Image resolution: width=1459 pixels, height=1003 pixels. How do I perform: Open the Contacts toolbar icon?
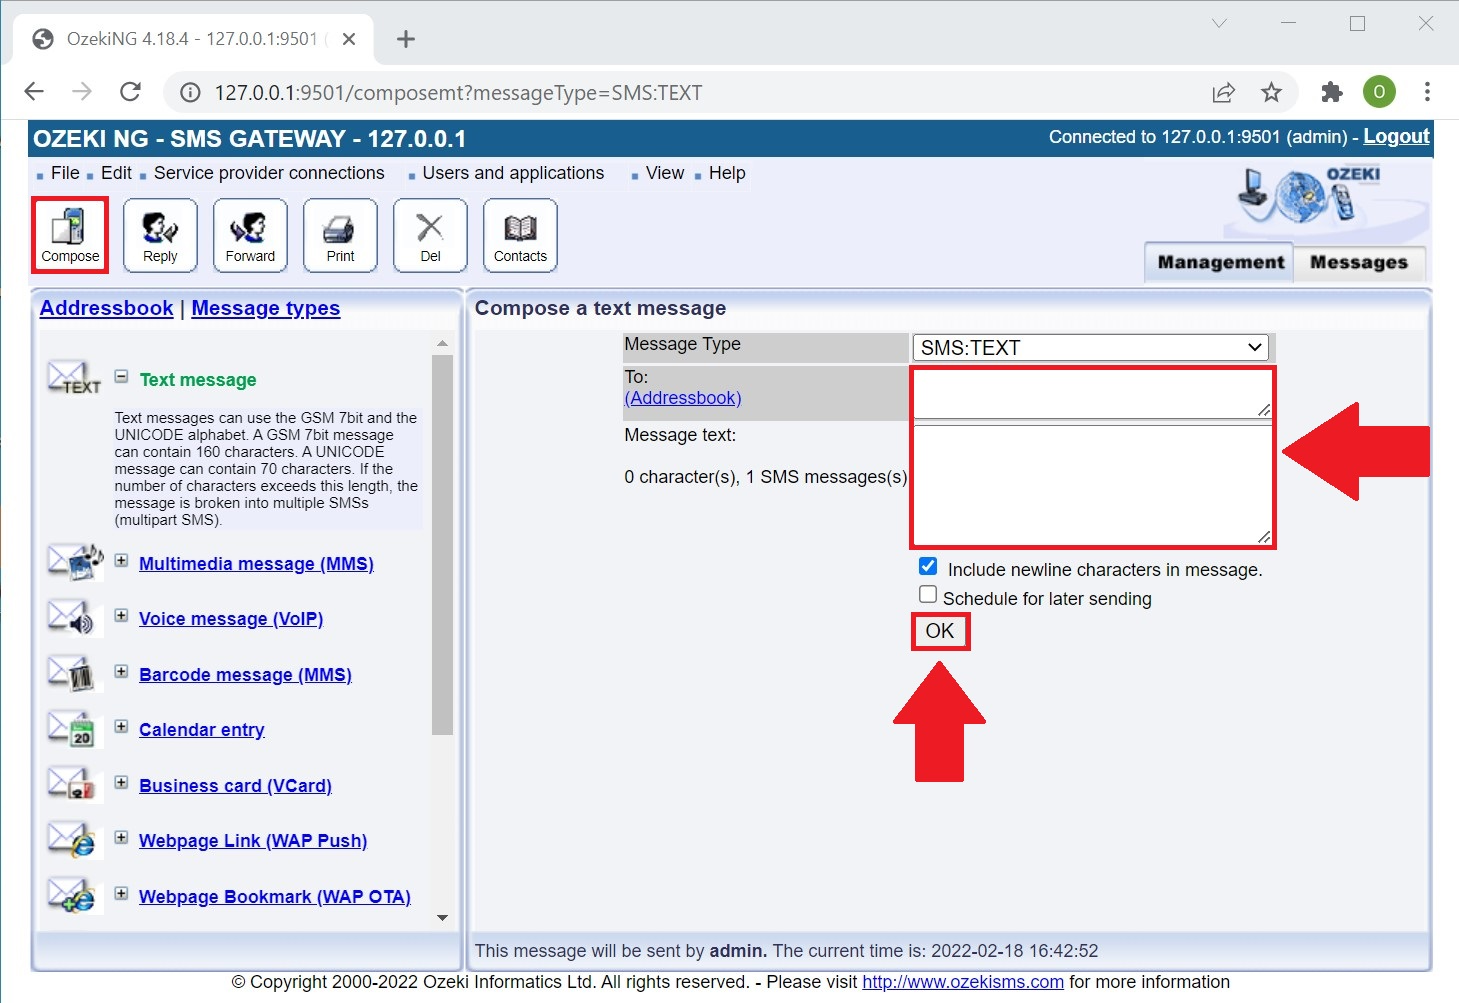point(520,235)
